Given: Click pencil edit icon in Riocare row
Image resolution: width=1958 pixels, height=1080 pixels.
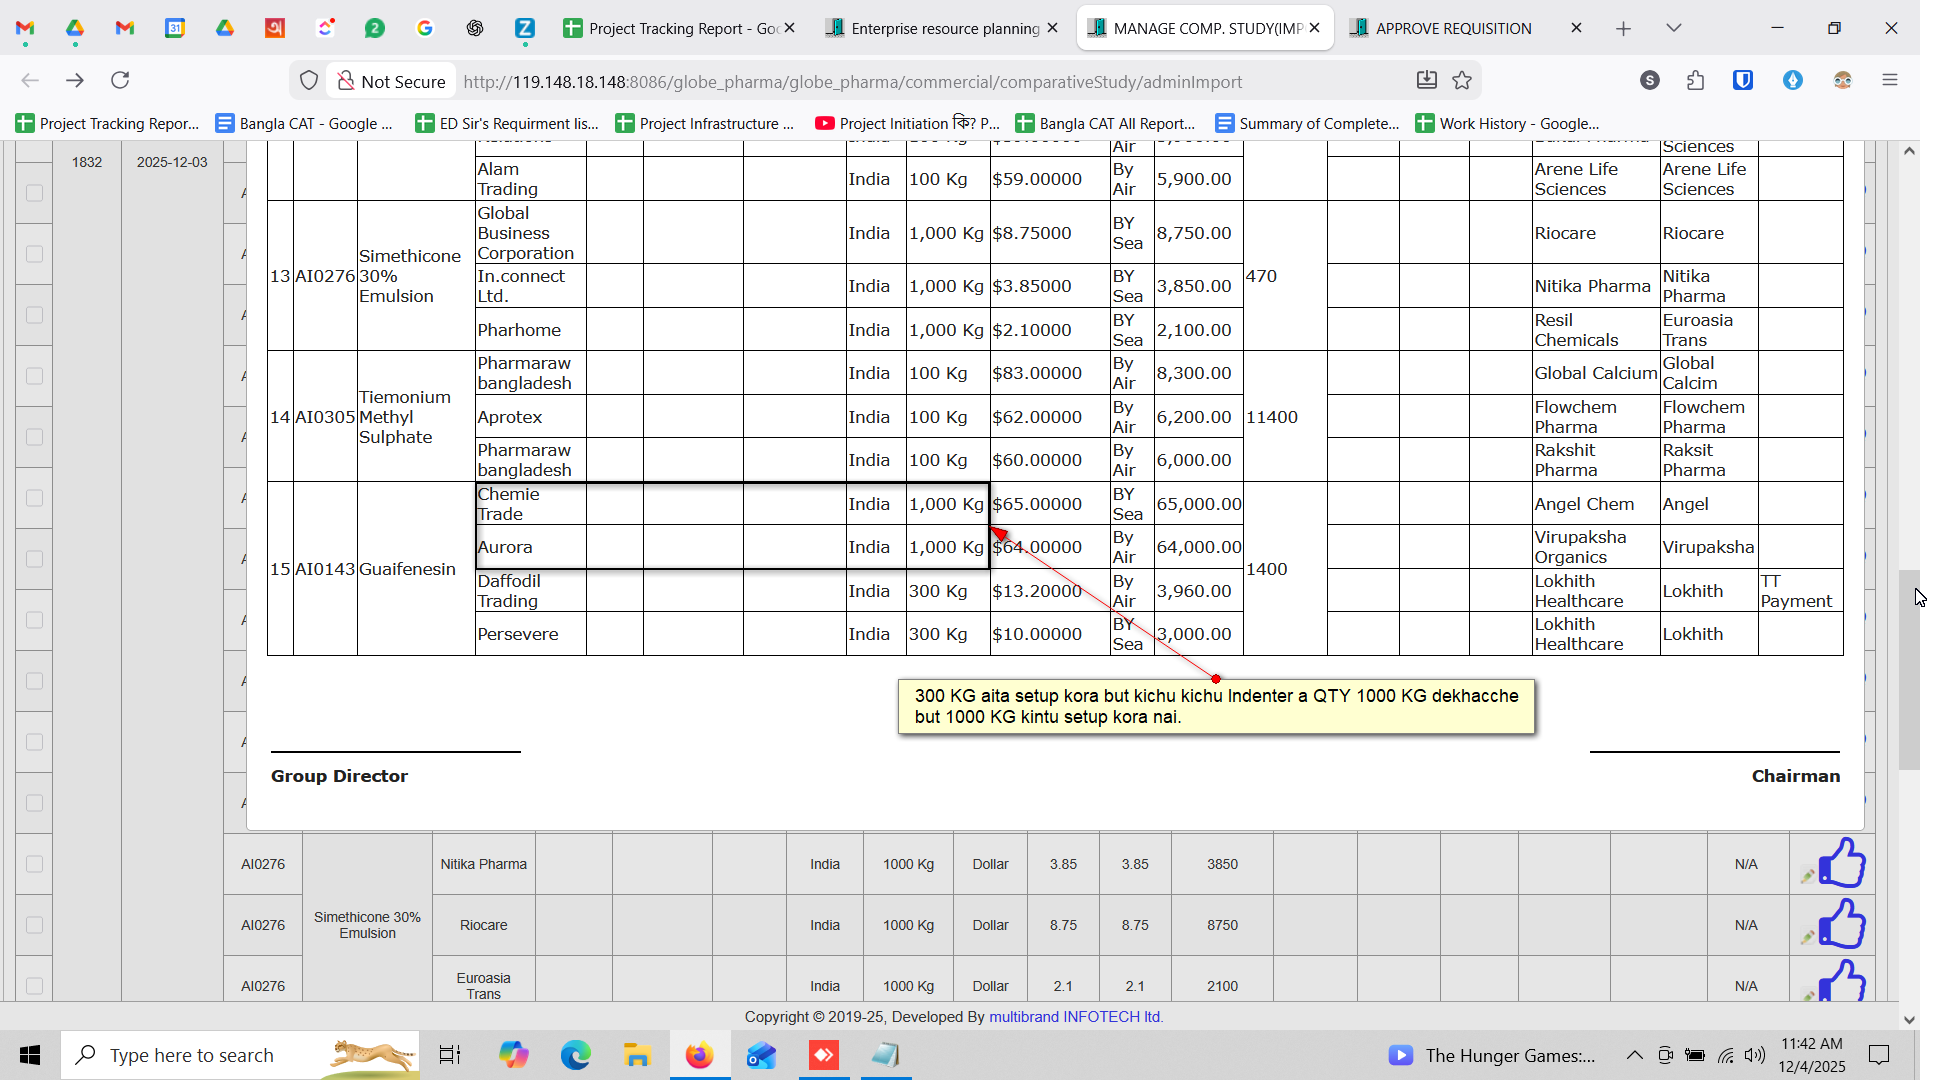Looking at the screenshot, I should pyautogui.click(x=1807, y=937).
